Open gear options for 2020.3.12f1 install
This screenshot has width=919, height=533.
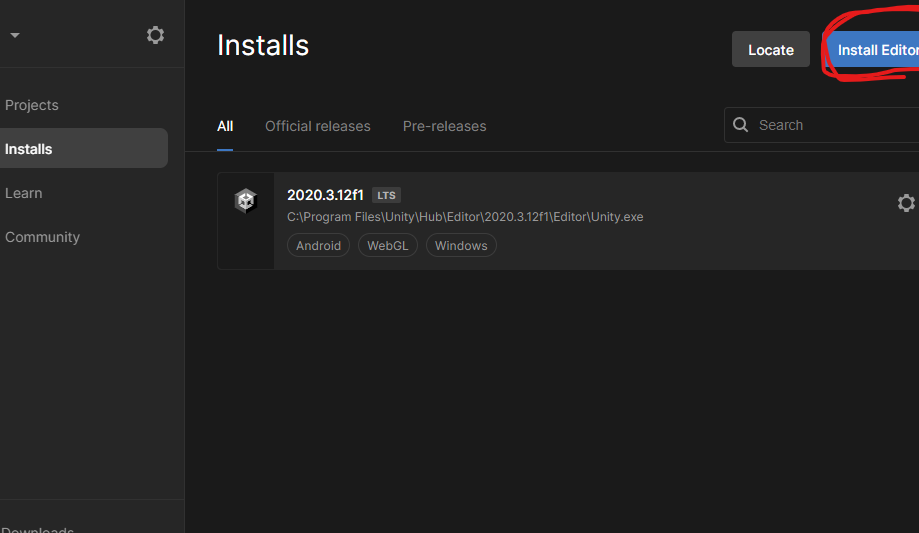click(x=906, y=203)
